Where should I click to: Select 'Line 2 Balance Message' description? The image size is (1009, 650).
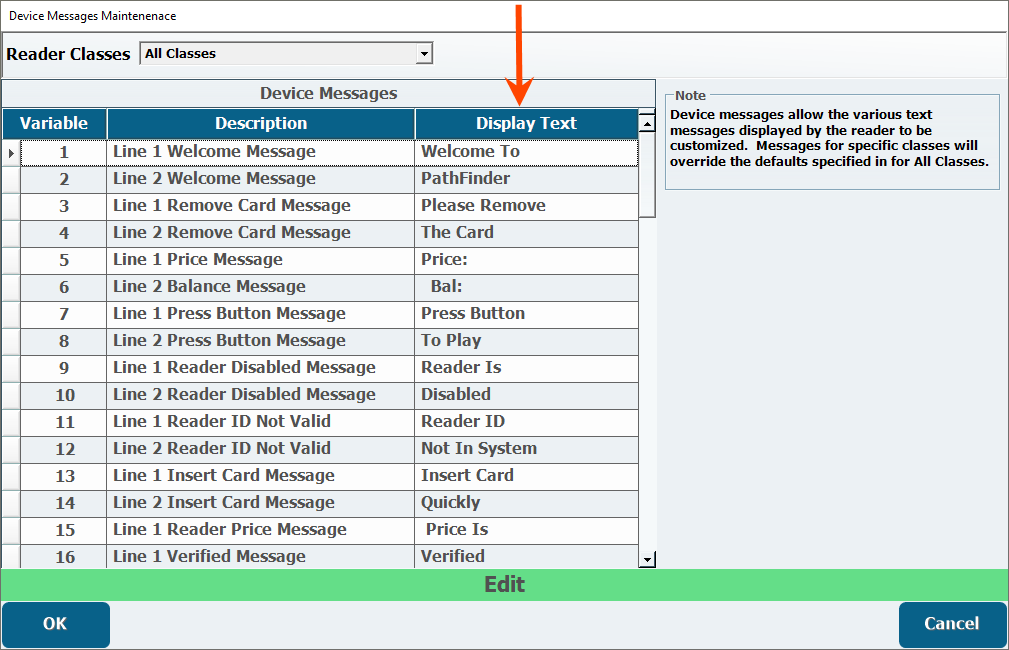pyautogui.click(x=209, y=286)
